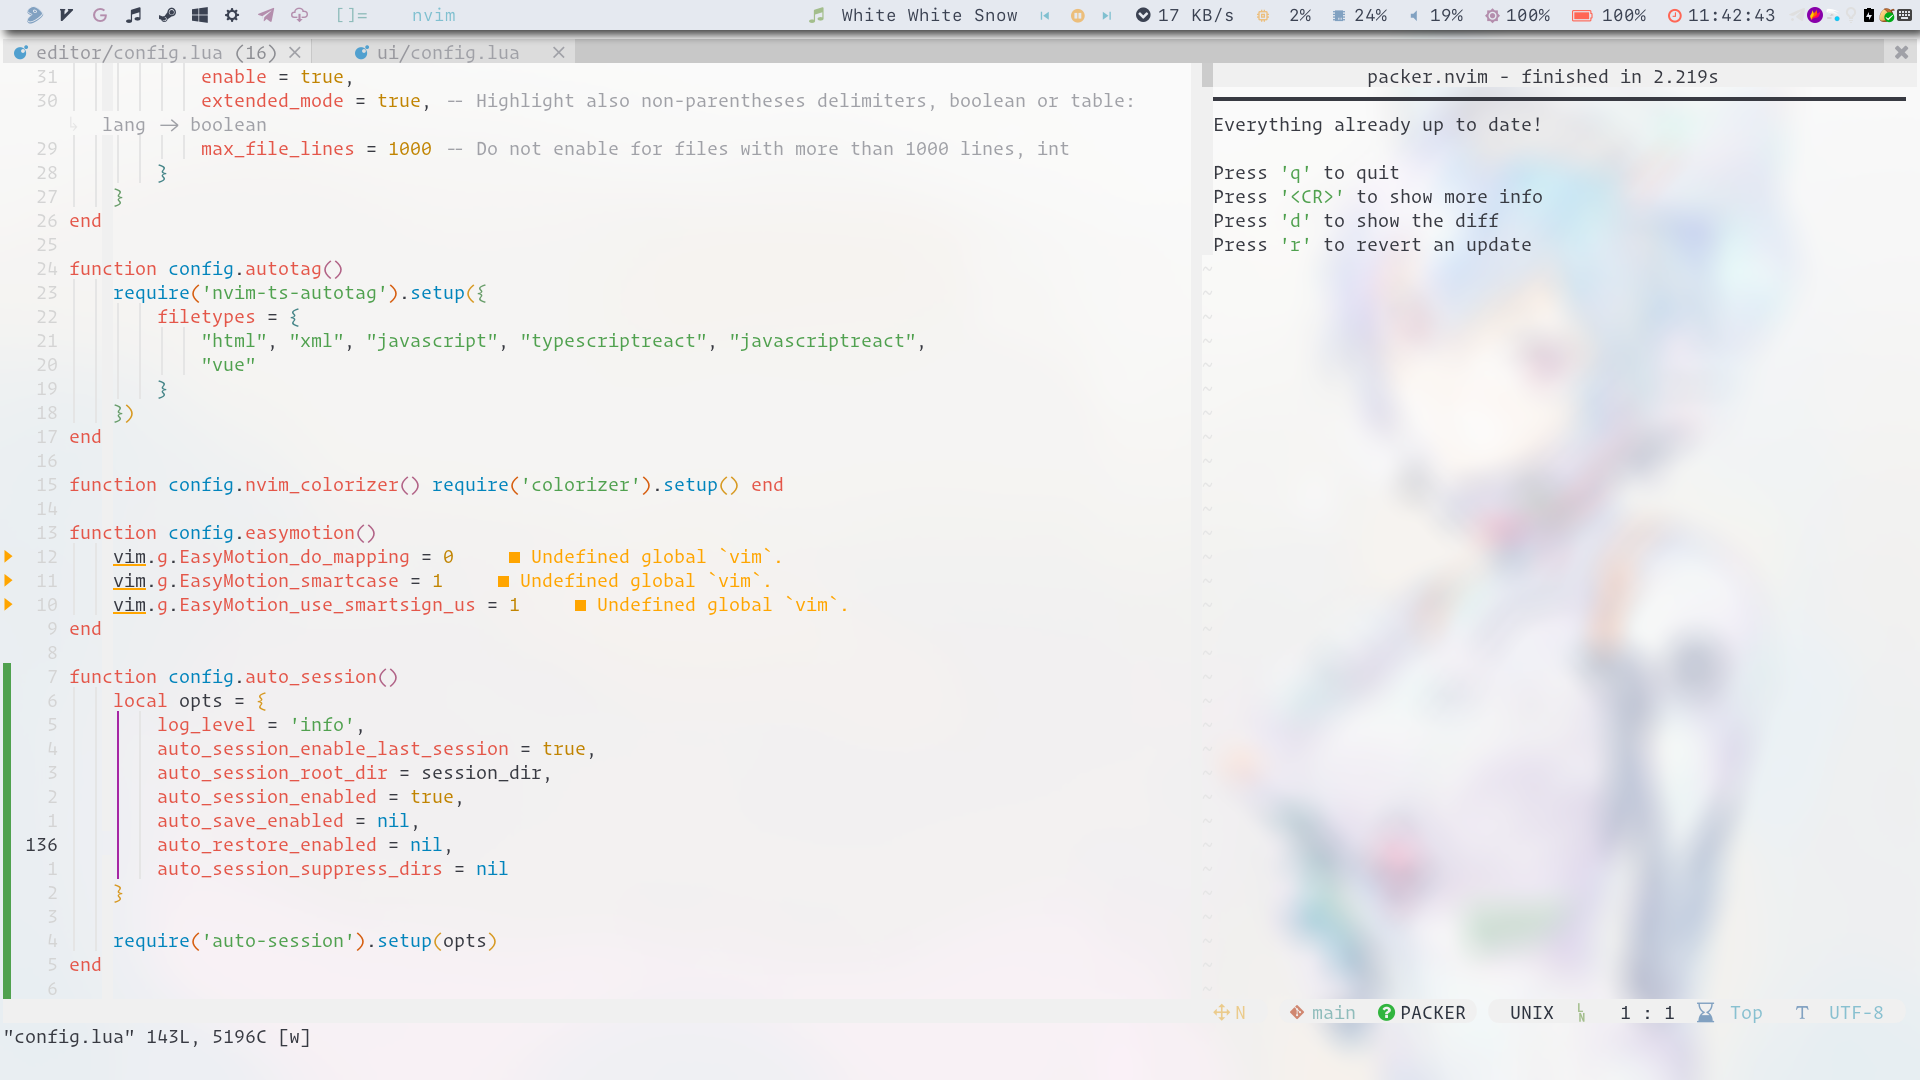Select the Google G workspace icon
This screenshot has width=1920, height=1080.
[x=100, y=15]
